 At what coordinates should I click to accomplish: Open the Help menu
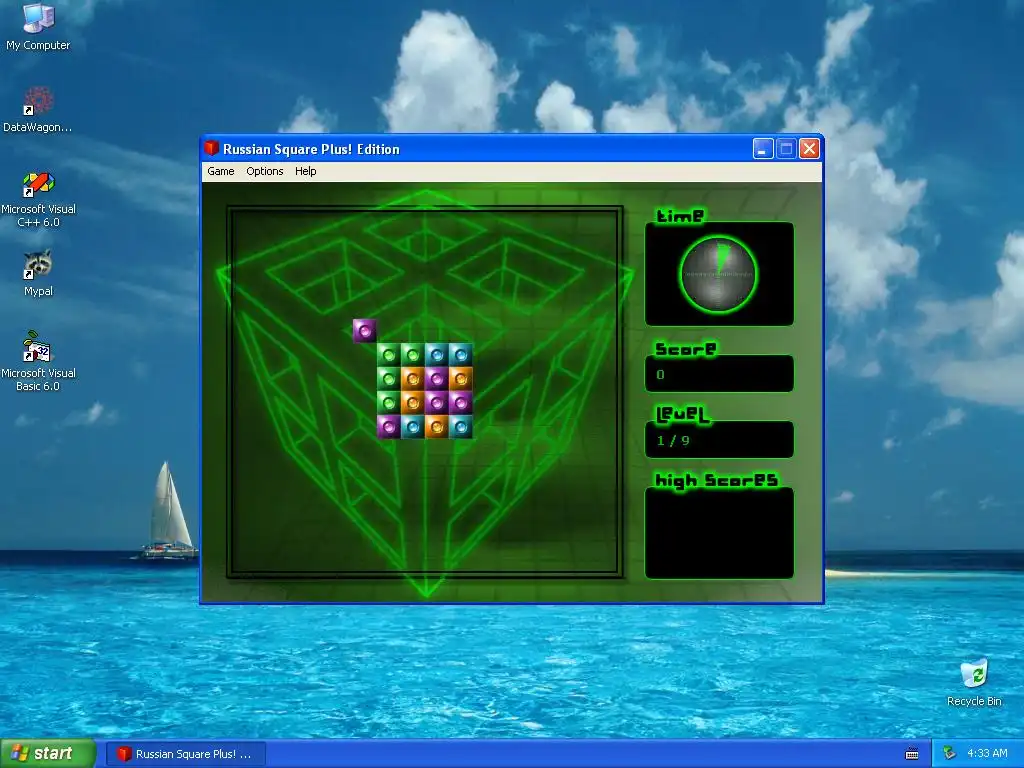(306, 171)
